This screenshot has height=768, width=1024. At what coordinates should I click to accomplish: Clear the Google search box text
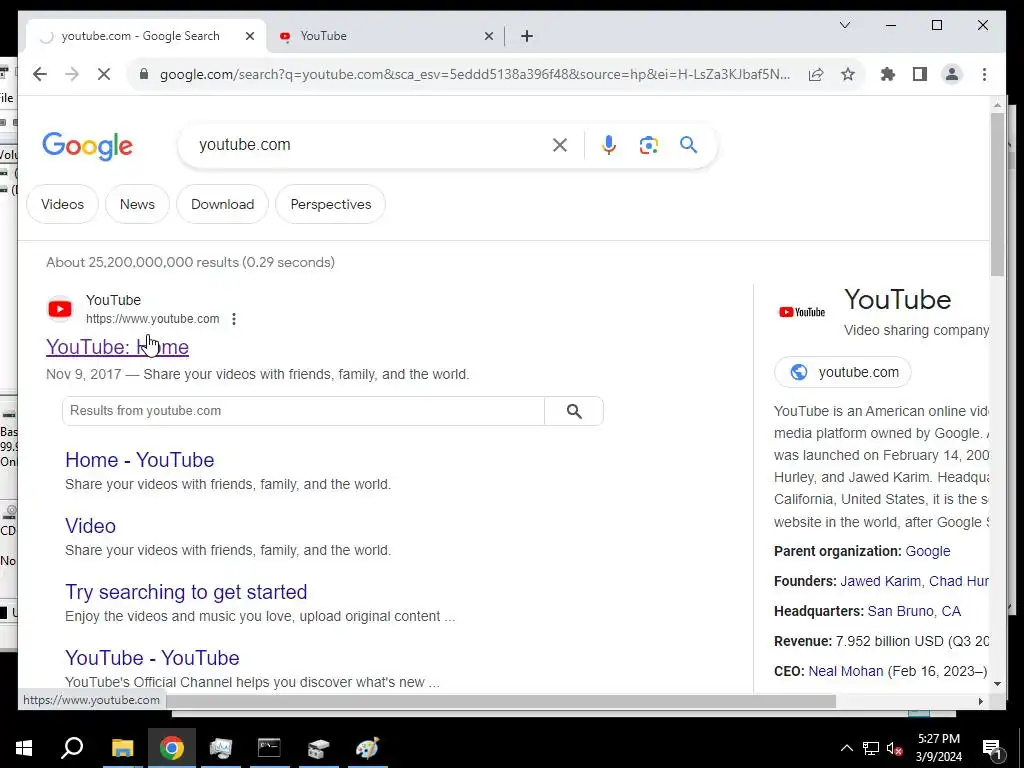click(x=560, y=145)
